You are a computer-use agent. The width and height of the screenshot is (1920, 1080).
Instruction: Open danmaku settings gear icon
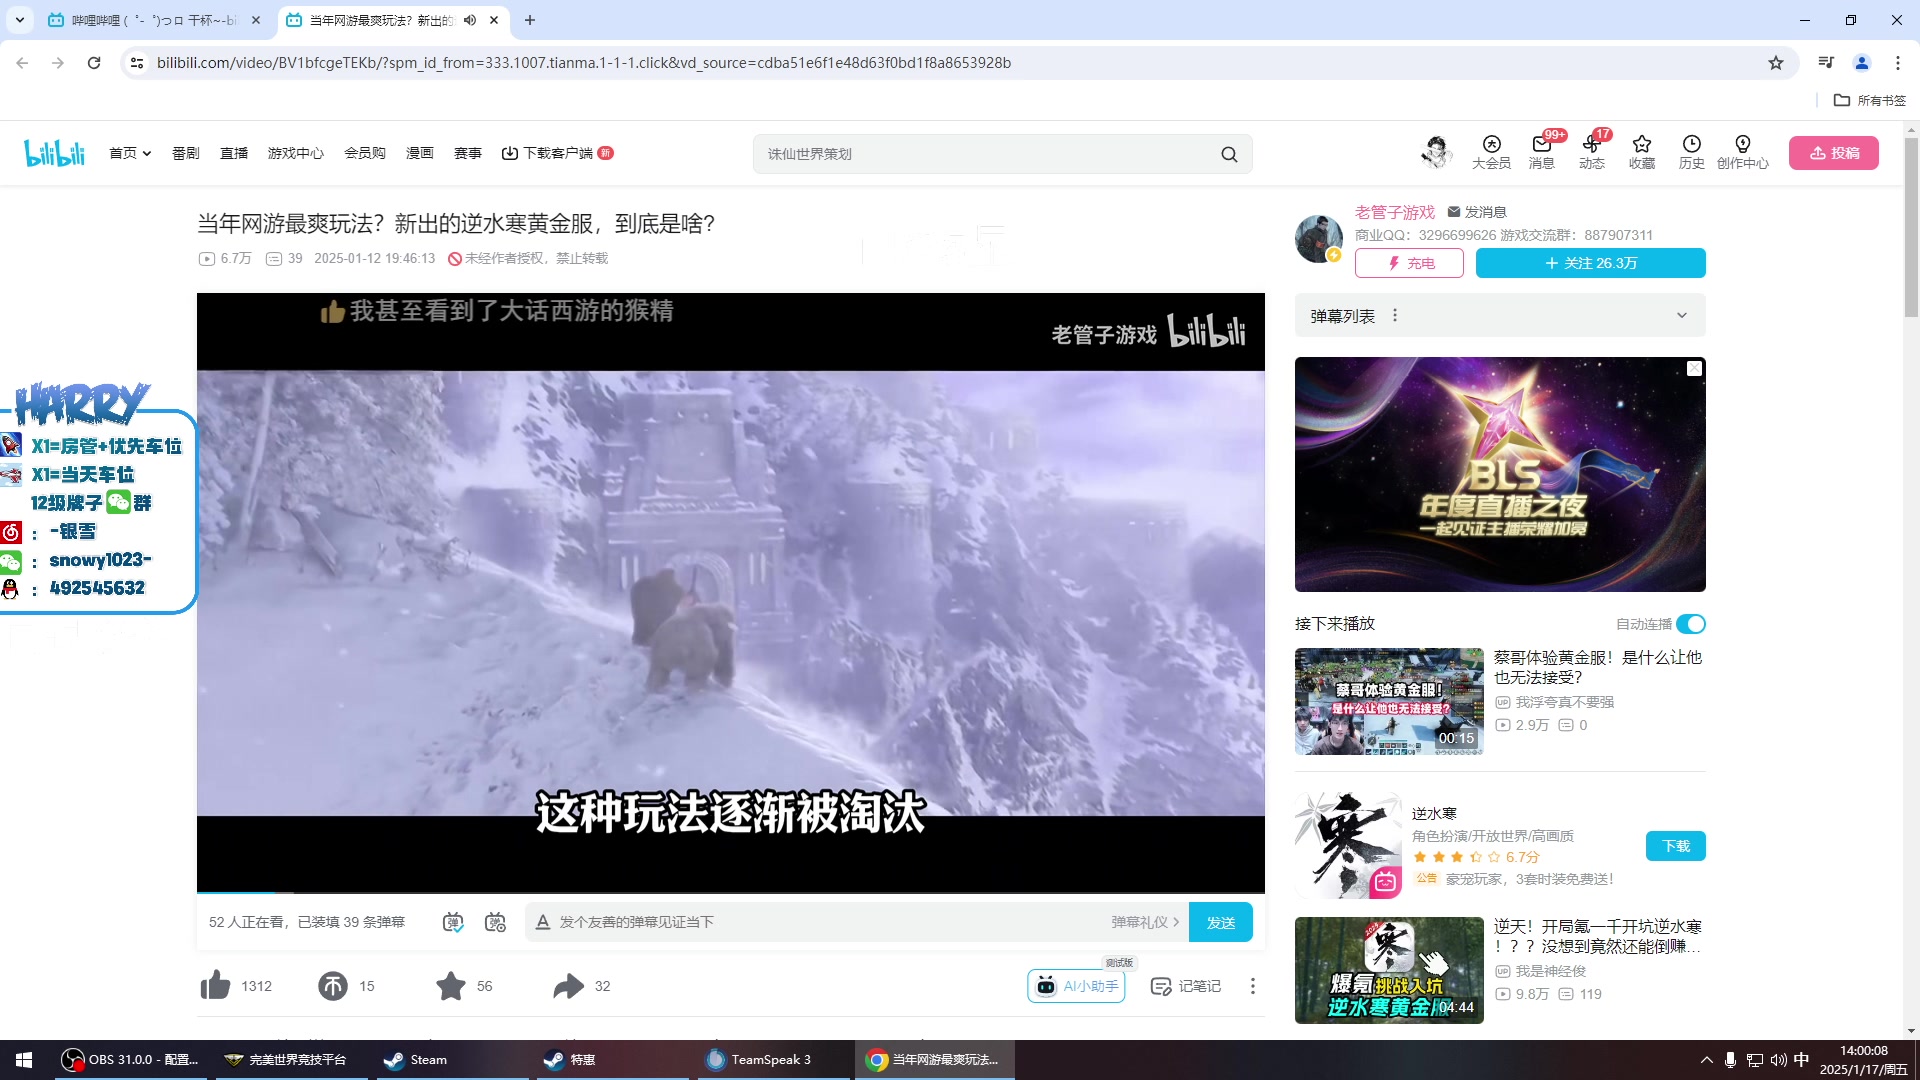pyautogui.click(x=495, y=922)
